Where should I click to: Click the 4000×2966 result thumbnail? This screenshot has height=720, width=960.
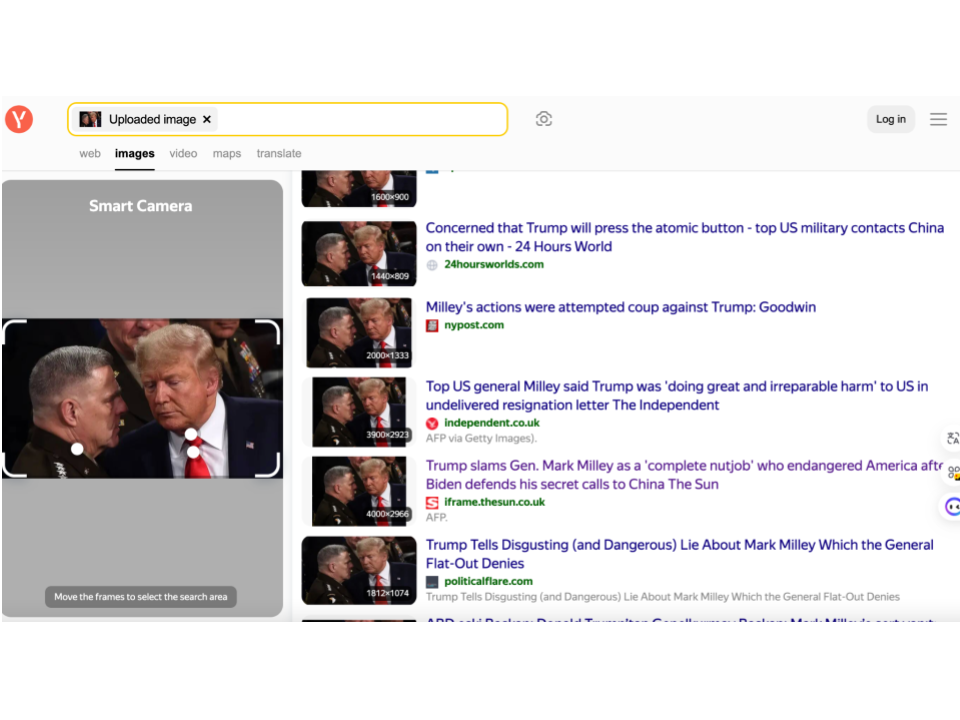[359, 491]
